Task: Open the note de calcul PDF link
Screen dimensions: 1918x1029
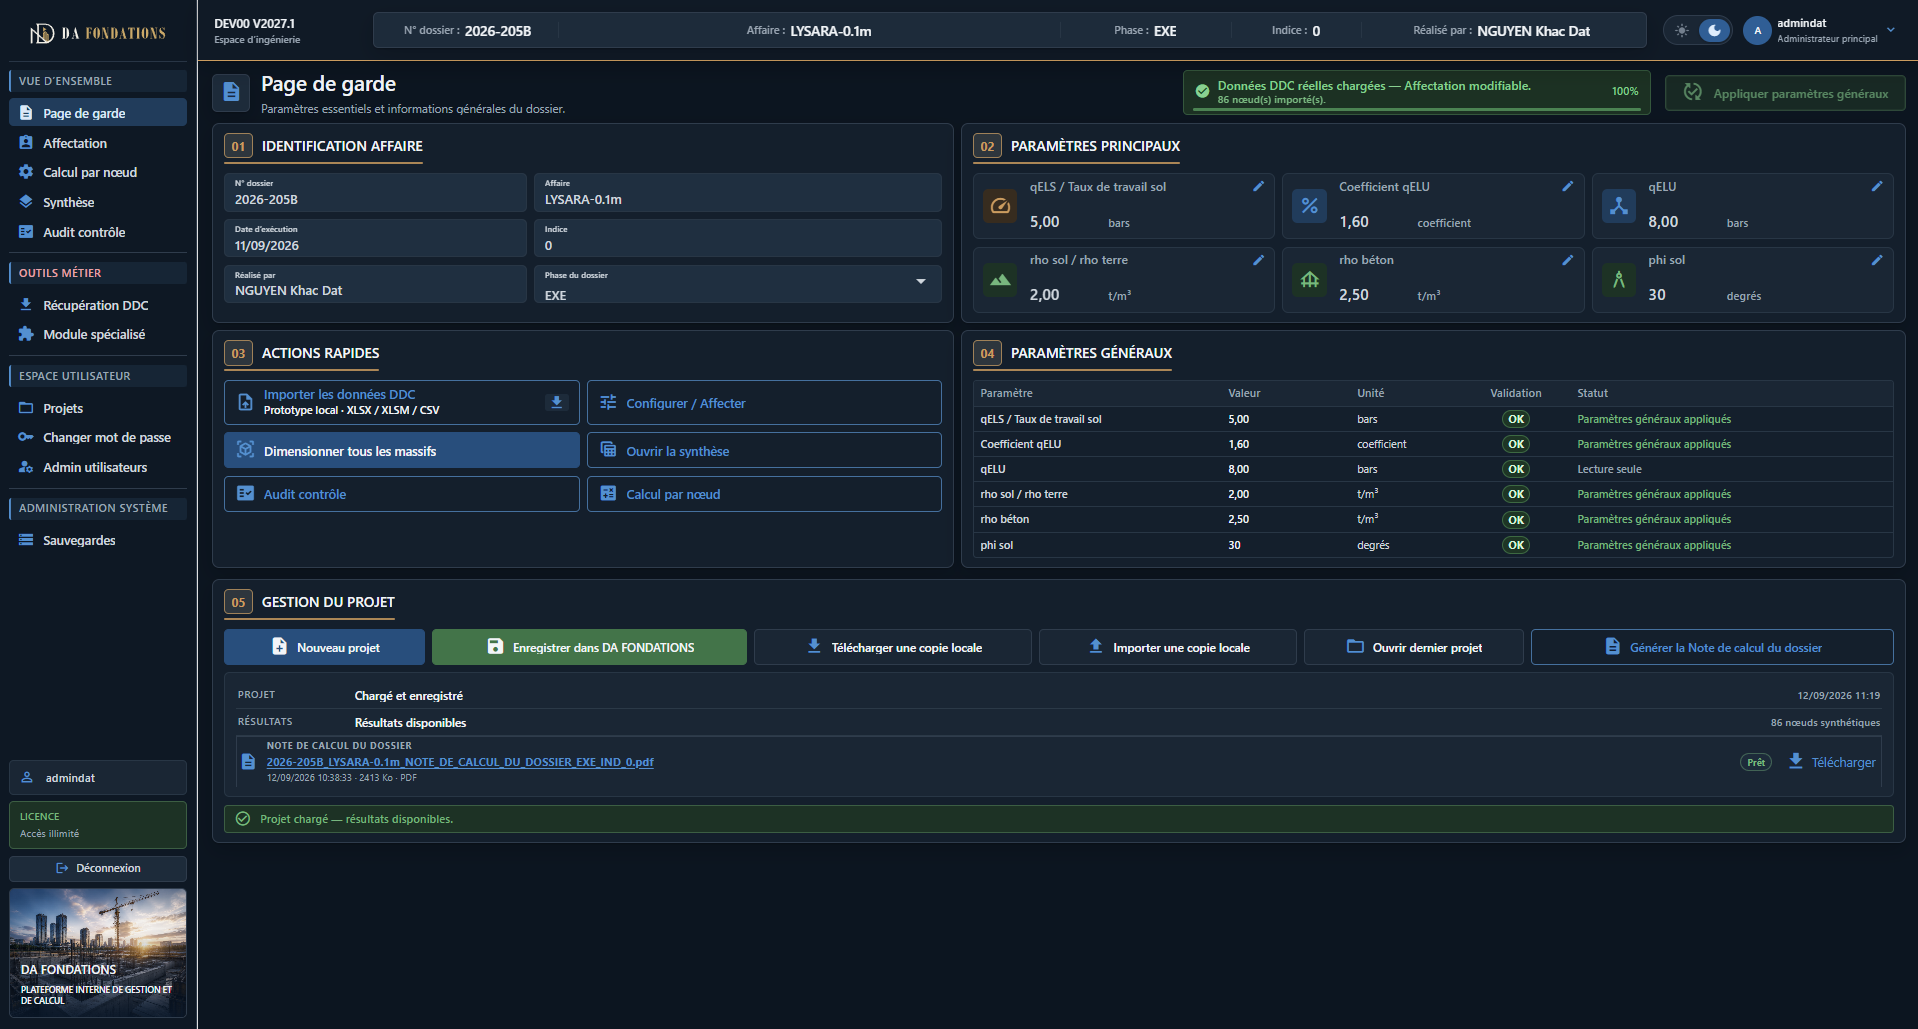Action: [460, 762]
